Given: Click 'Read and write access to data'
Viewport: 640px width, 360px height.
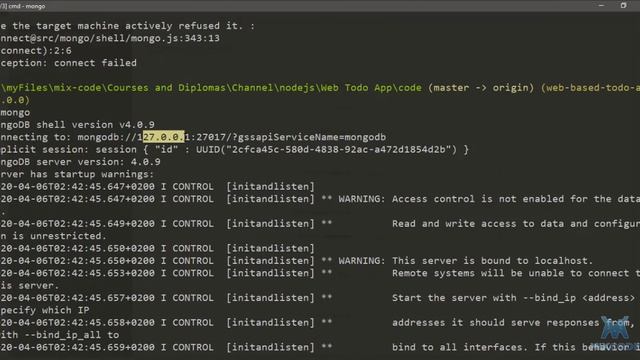Looking at the screenshot, I should coord(481,224).
